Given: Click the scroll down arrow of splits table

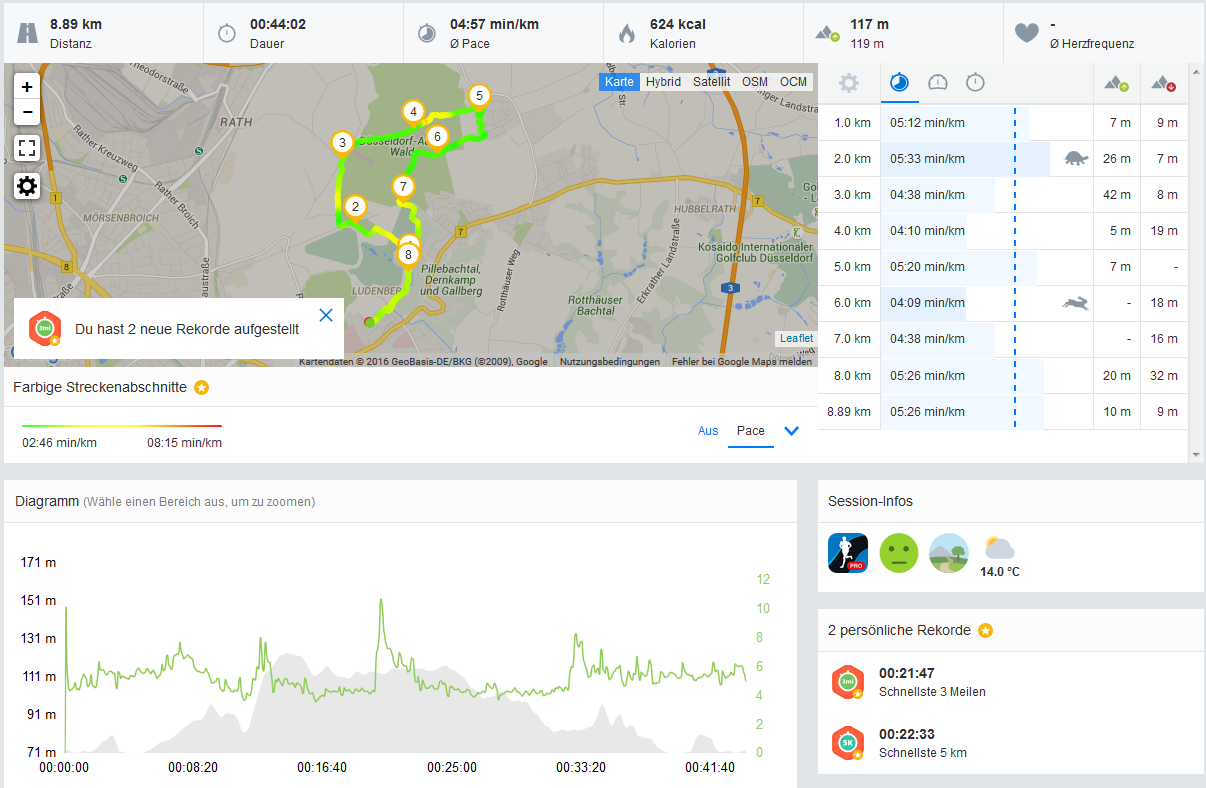Looking at the screenshot, I should [1197, 455].
